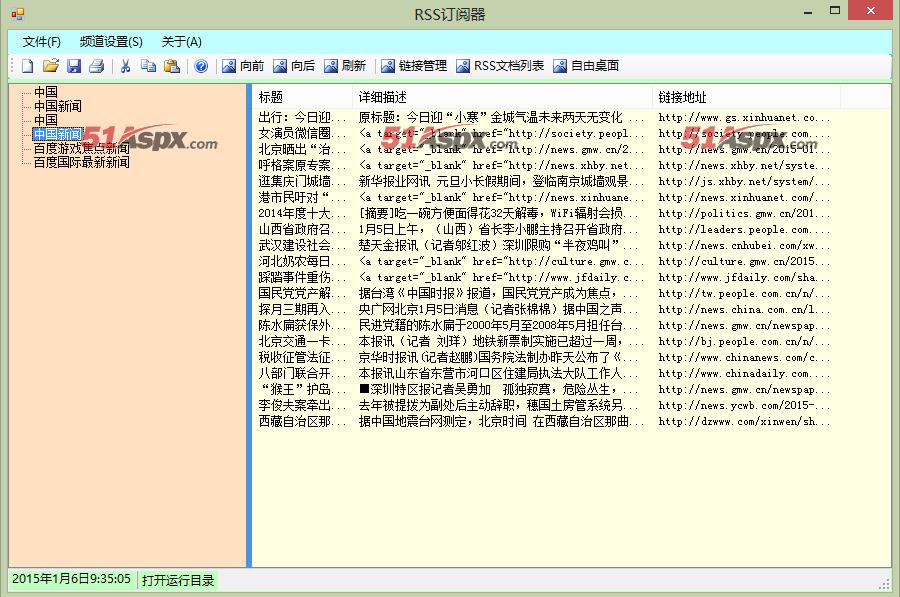Click the 向后 toolbar button
Image resolution: width=900 pixels, height=597 pixels.
pos(294,66)
